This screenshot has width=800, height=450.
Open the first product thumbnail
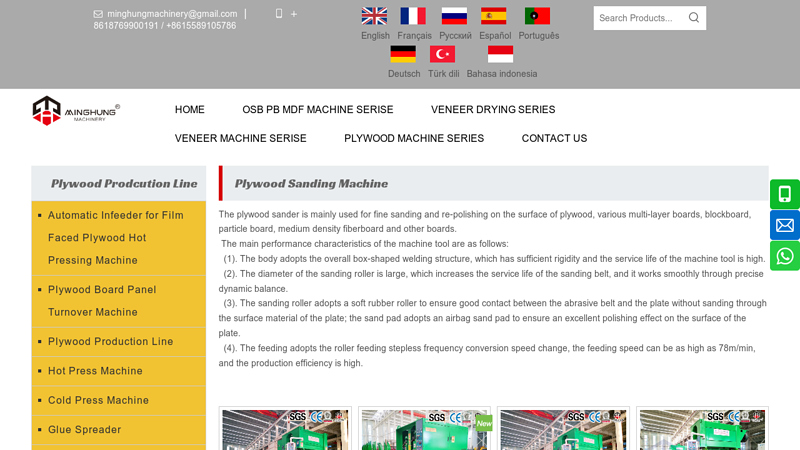coord(285,430)
